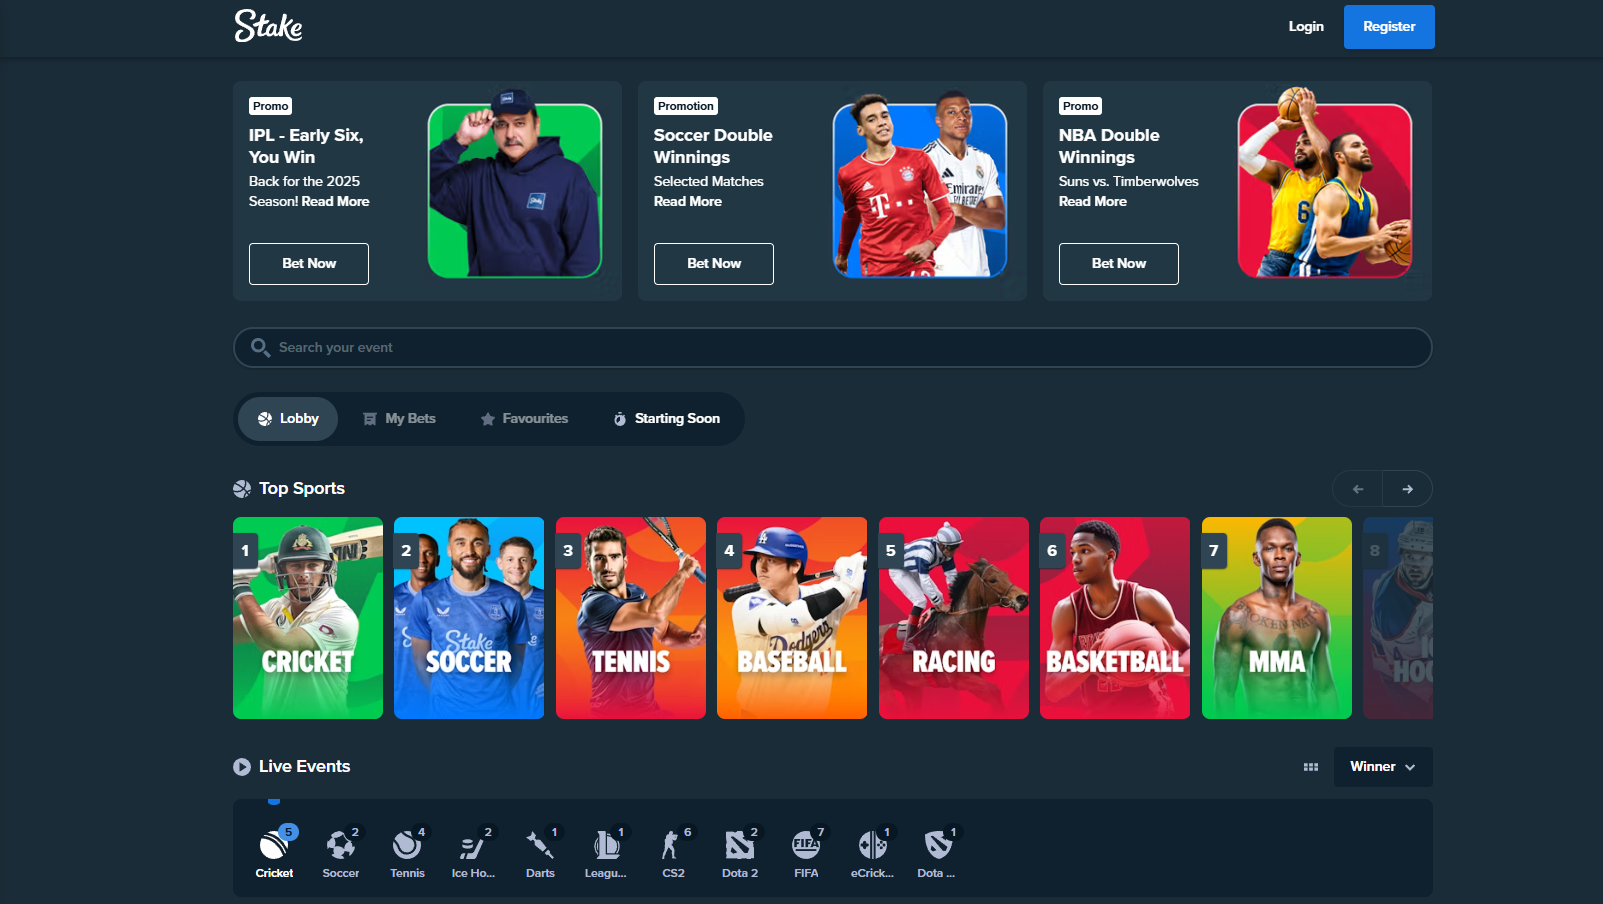Click Bet Now on Soccer Double Winnings
1603x904 pixels.
pyautogui.click(x=714, y=264)
